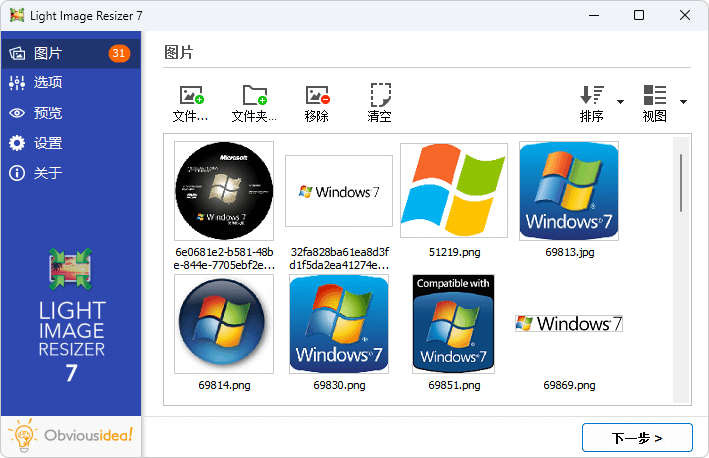Select the 69830.png thumbnail
The width and height of the screenshot is (709, 458).
click(x=339, y=324)
